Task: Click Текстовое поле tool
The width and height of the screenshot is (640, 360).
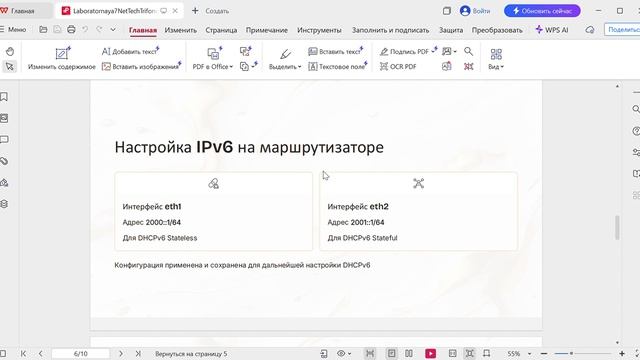Action: pos(338,67)
